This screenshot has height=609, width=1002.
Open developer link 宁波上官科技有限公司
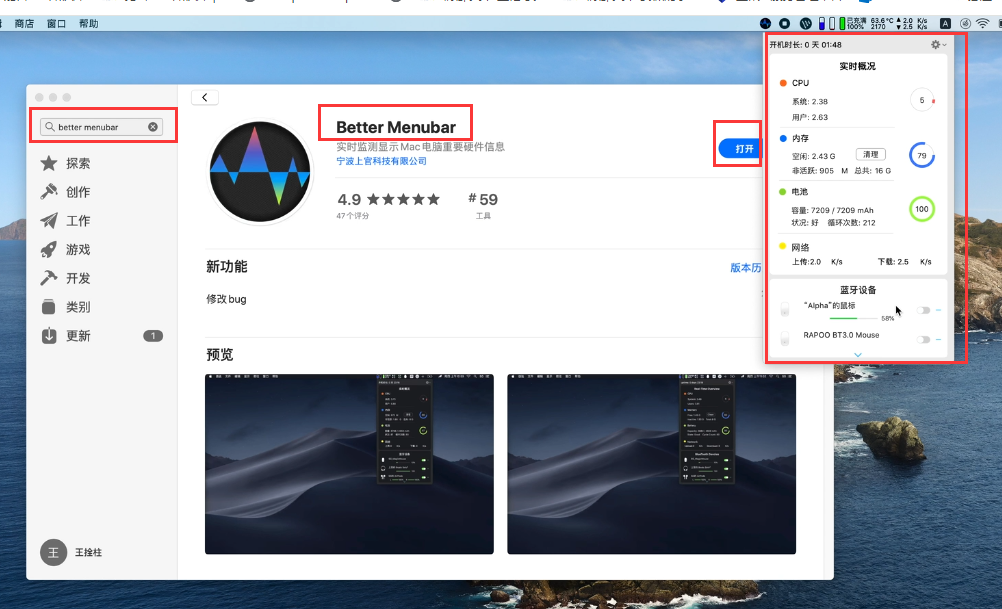click(x=382, y=161)
